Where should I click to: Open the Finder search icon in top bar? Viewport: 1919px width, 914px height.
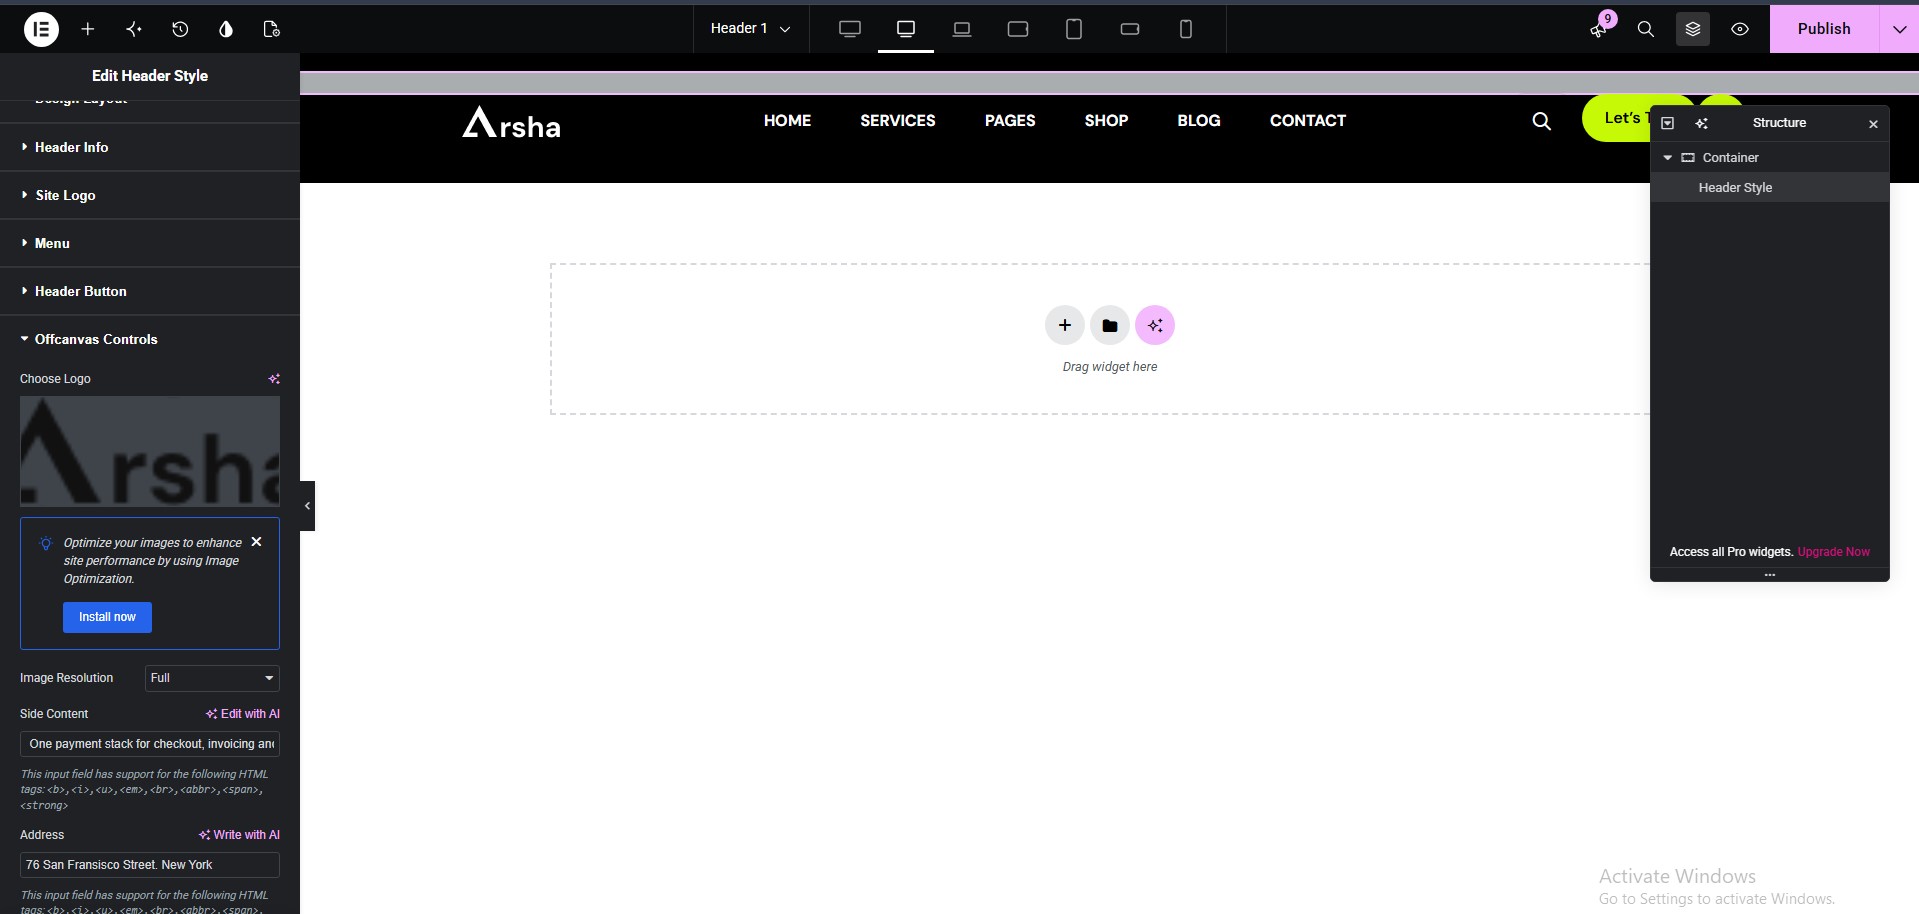click(x=1645, y=29)
